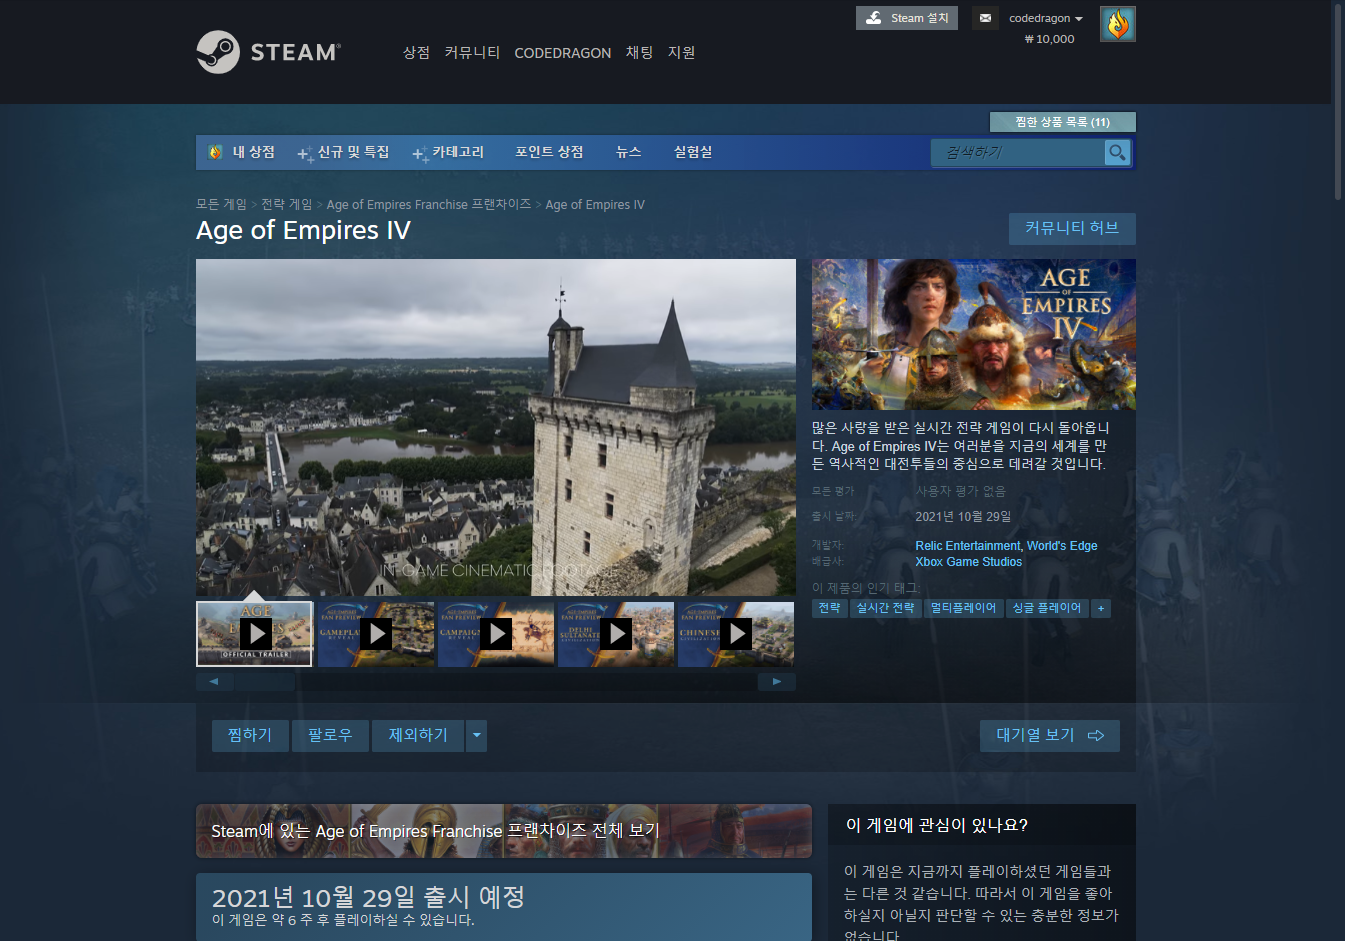Open the 상점 top menu
Screen dimensions: 1345x941
click(x=416, y=52)
